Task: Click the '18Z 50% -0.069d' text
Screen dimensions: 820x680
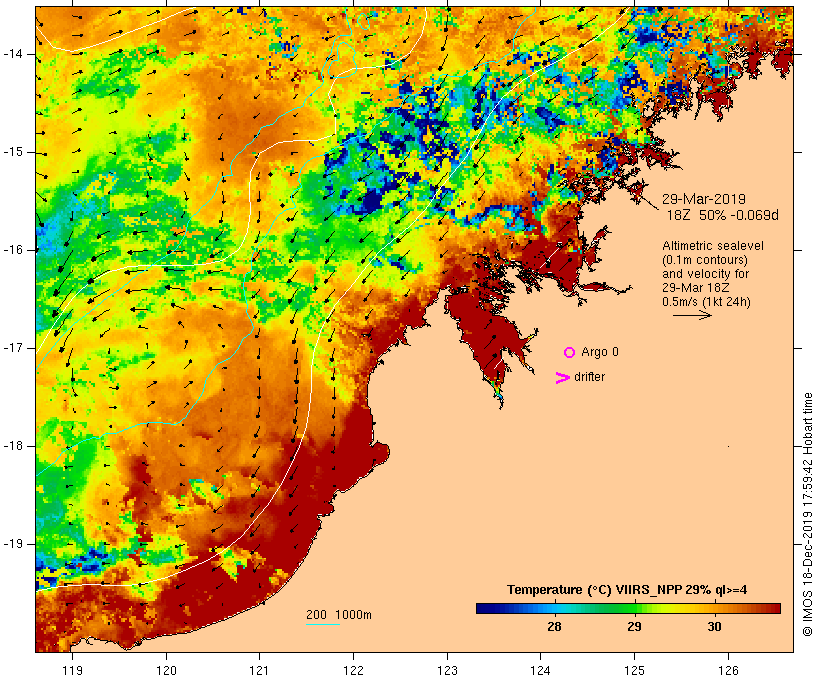Action: [723, 215]
